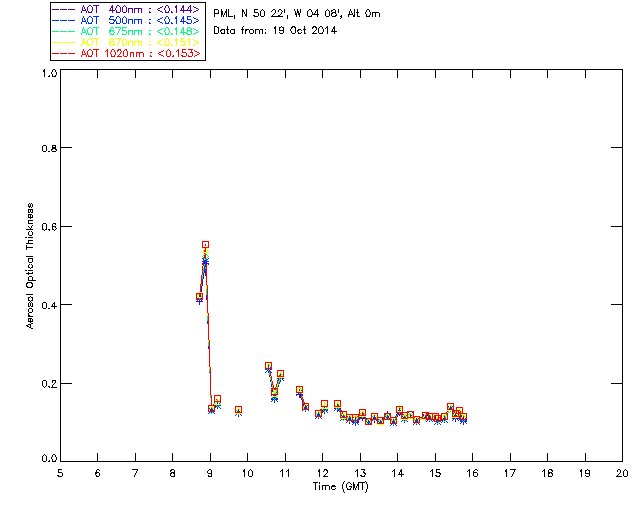Image resolution: width=640 pixels, height=512 pixels.
Task: Click the red dashed 1020nm legend line
Action: click(64, 53)
